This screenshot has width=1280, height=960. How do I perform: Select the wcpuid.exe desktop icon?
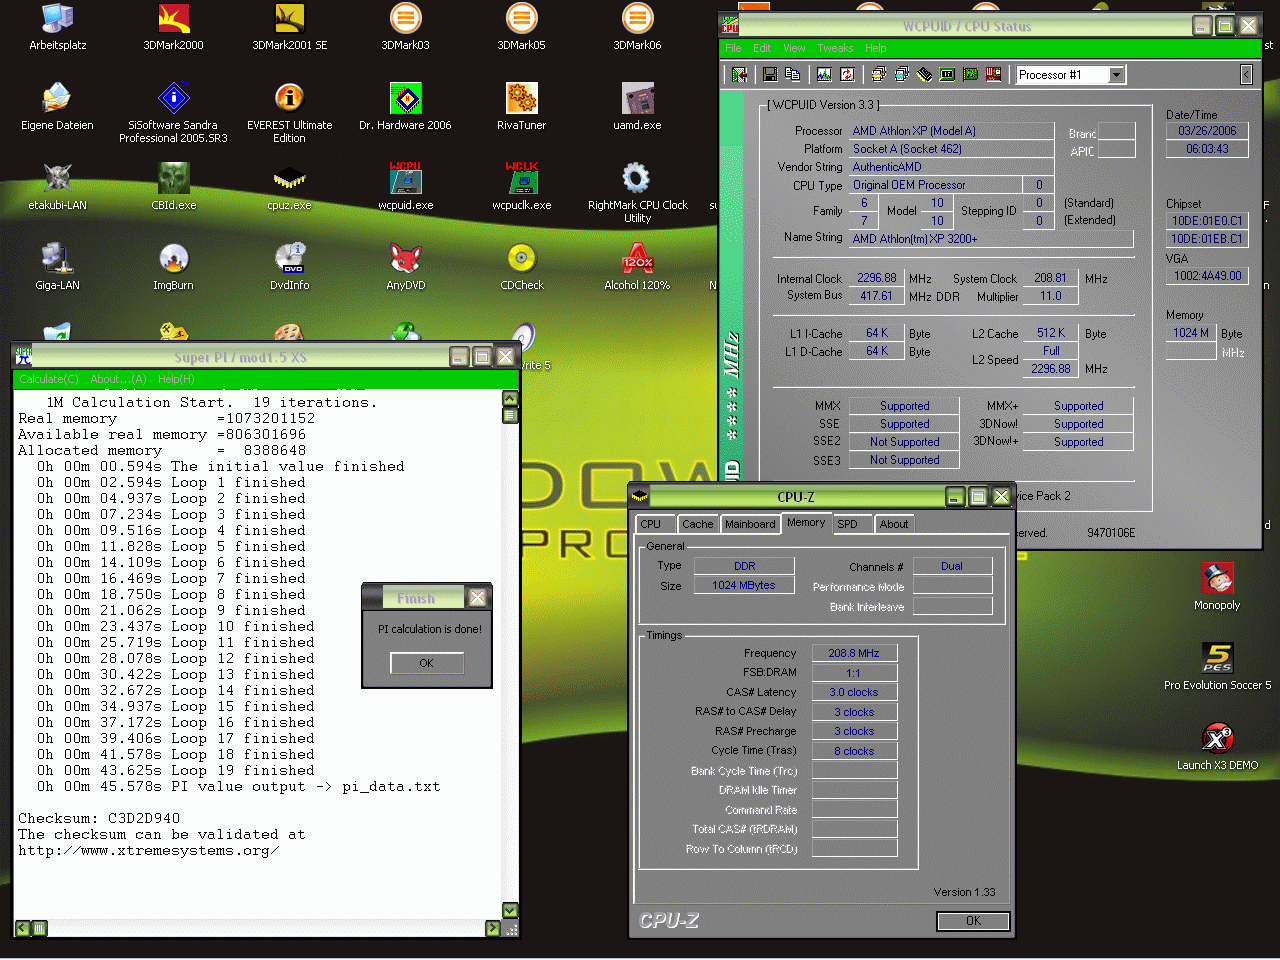(405, 187)
